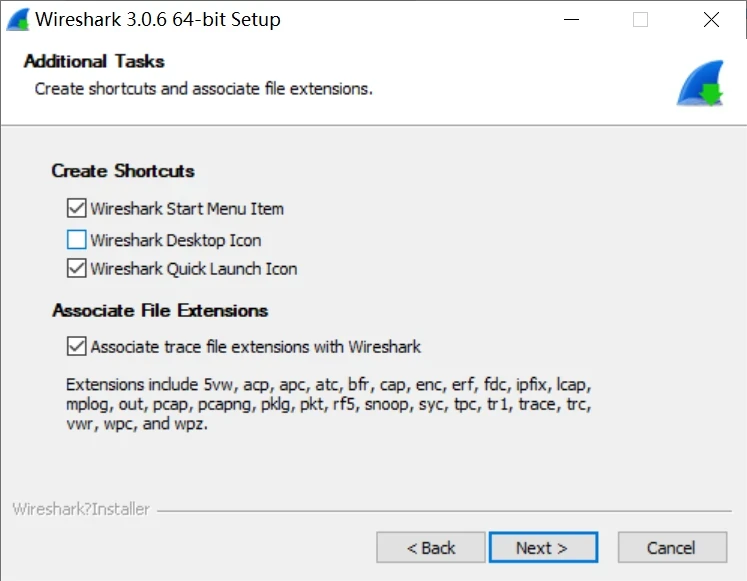
Task: Click the 'Wireshark Quick Launch Icon' label text
Action: [x=194, y=268]
